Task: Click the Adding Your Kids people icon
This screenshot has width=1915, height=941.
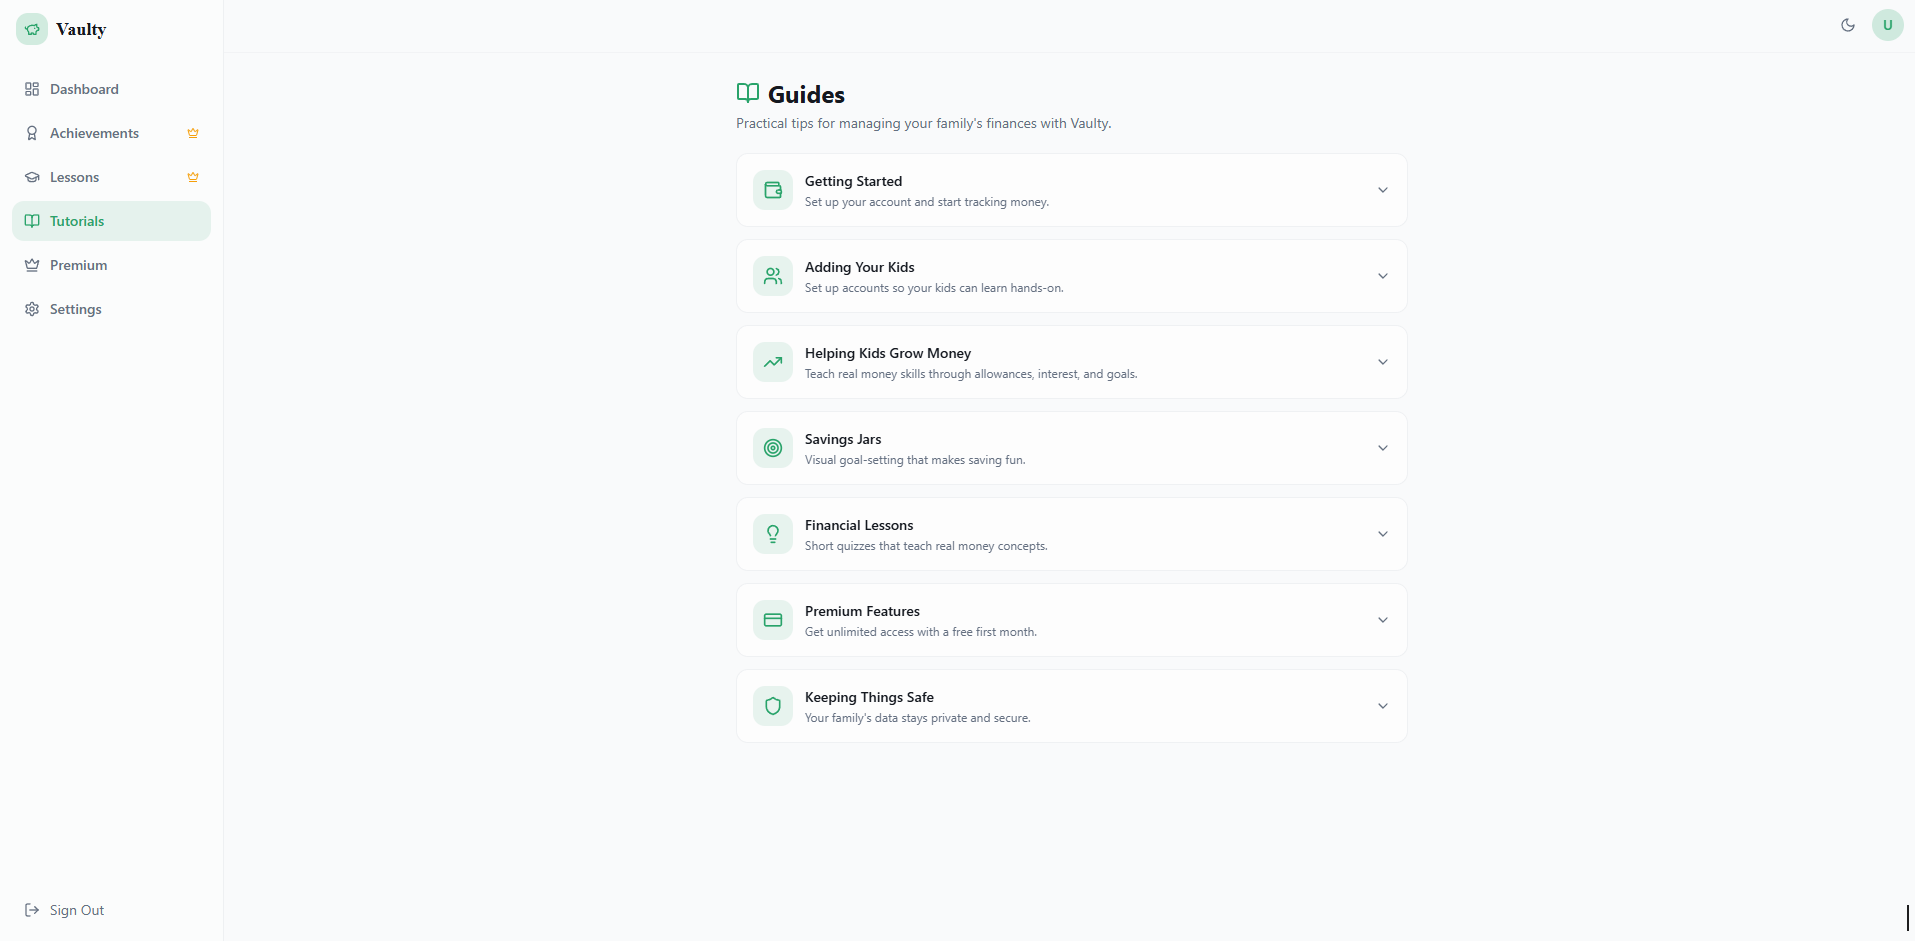Action: coord(772,275)
